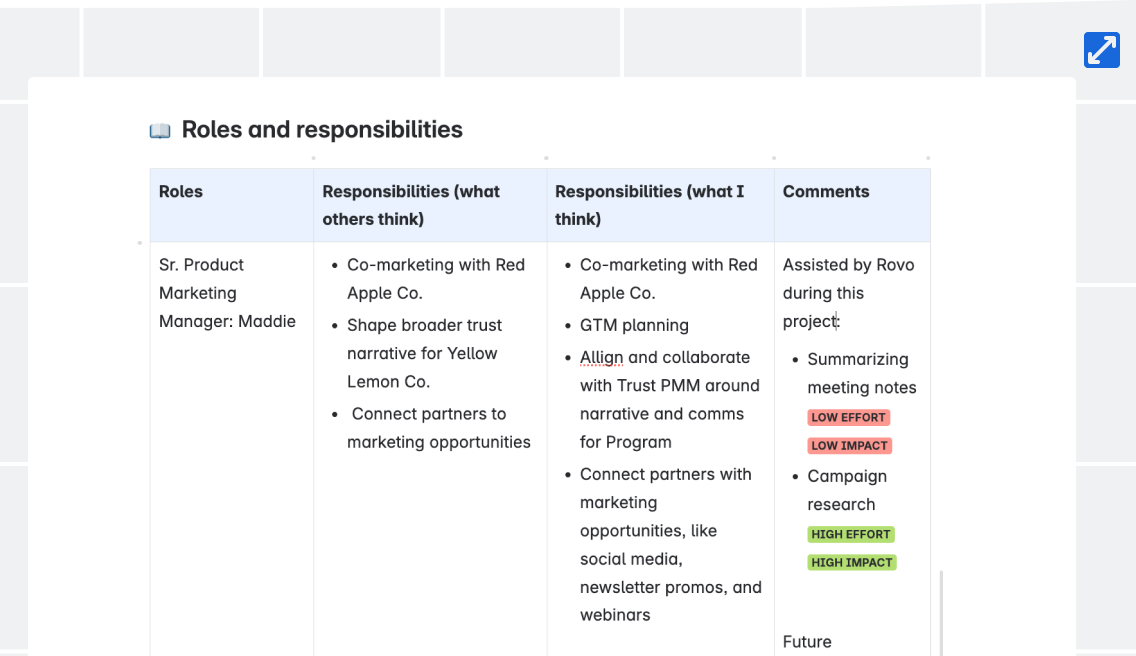Click the green HIGH IMPACT status tag
Viewport: 1136px width, 656px height.
(x=852, y=562)
